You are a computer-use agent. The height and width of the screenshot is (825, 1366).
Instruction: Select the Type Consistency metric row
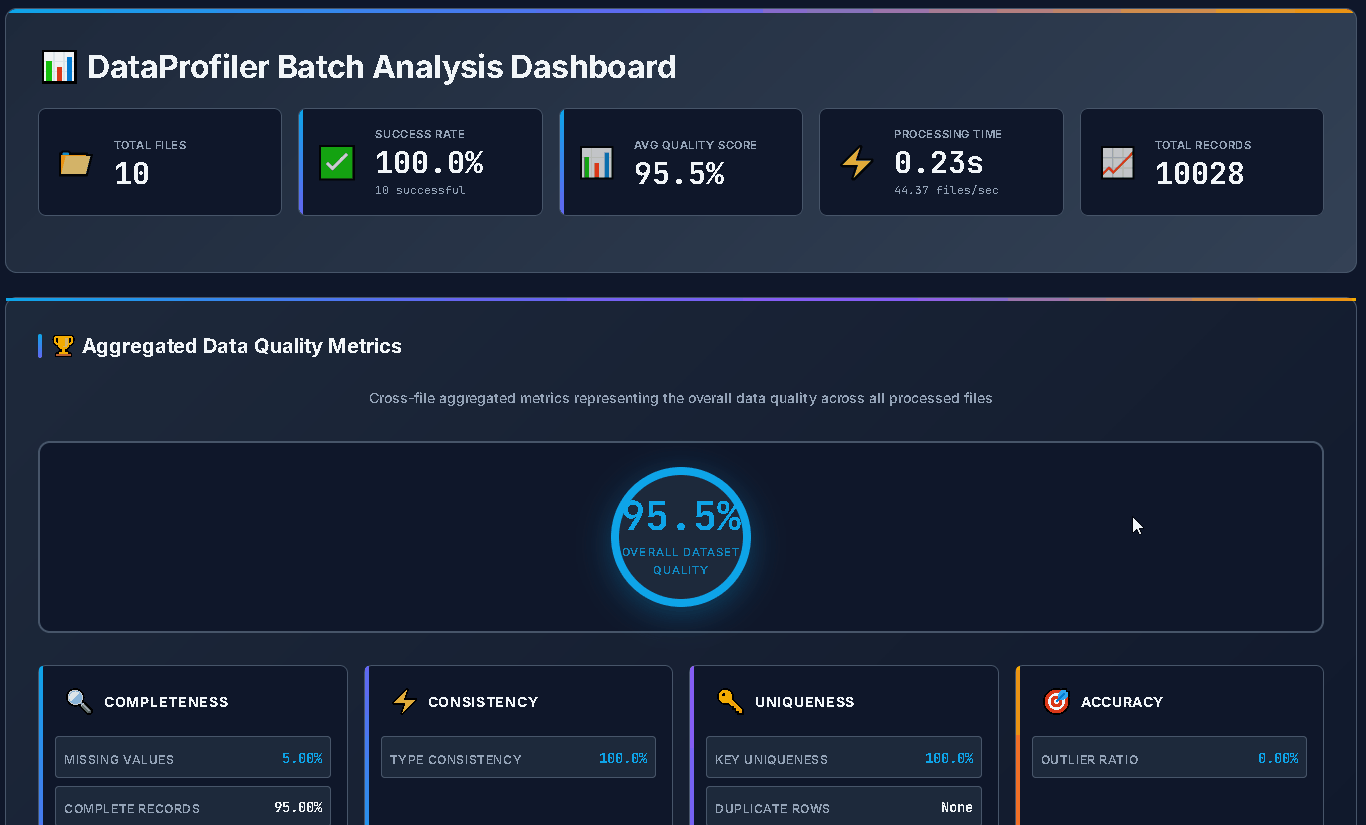pyautogui.click(x=518, y=757)
